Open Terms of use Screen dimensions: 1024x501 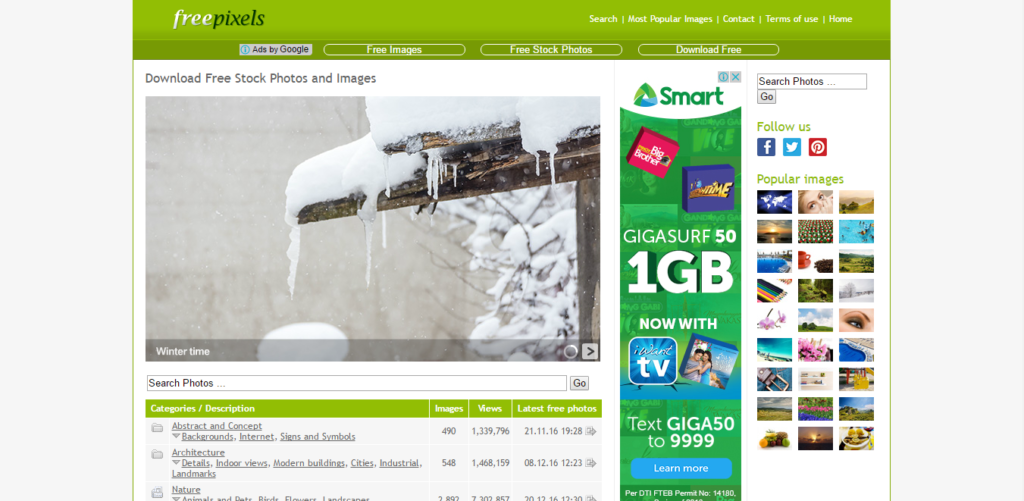tap(792, 19)
